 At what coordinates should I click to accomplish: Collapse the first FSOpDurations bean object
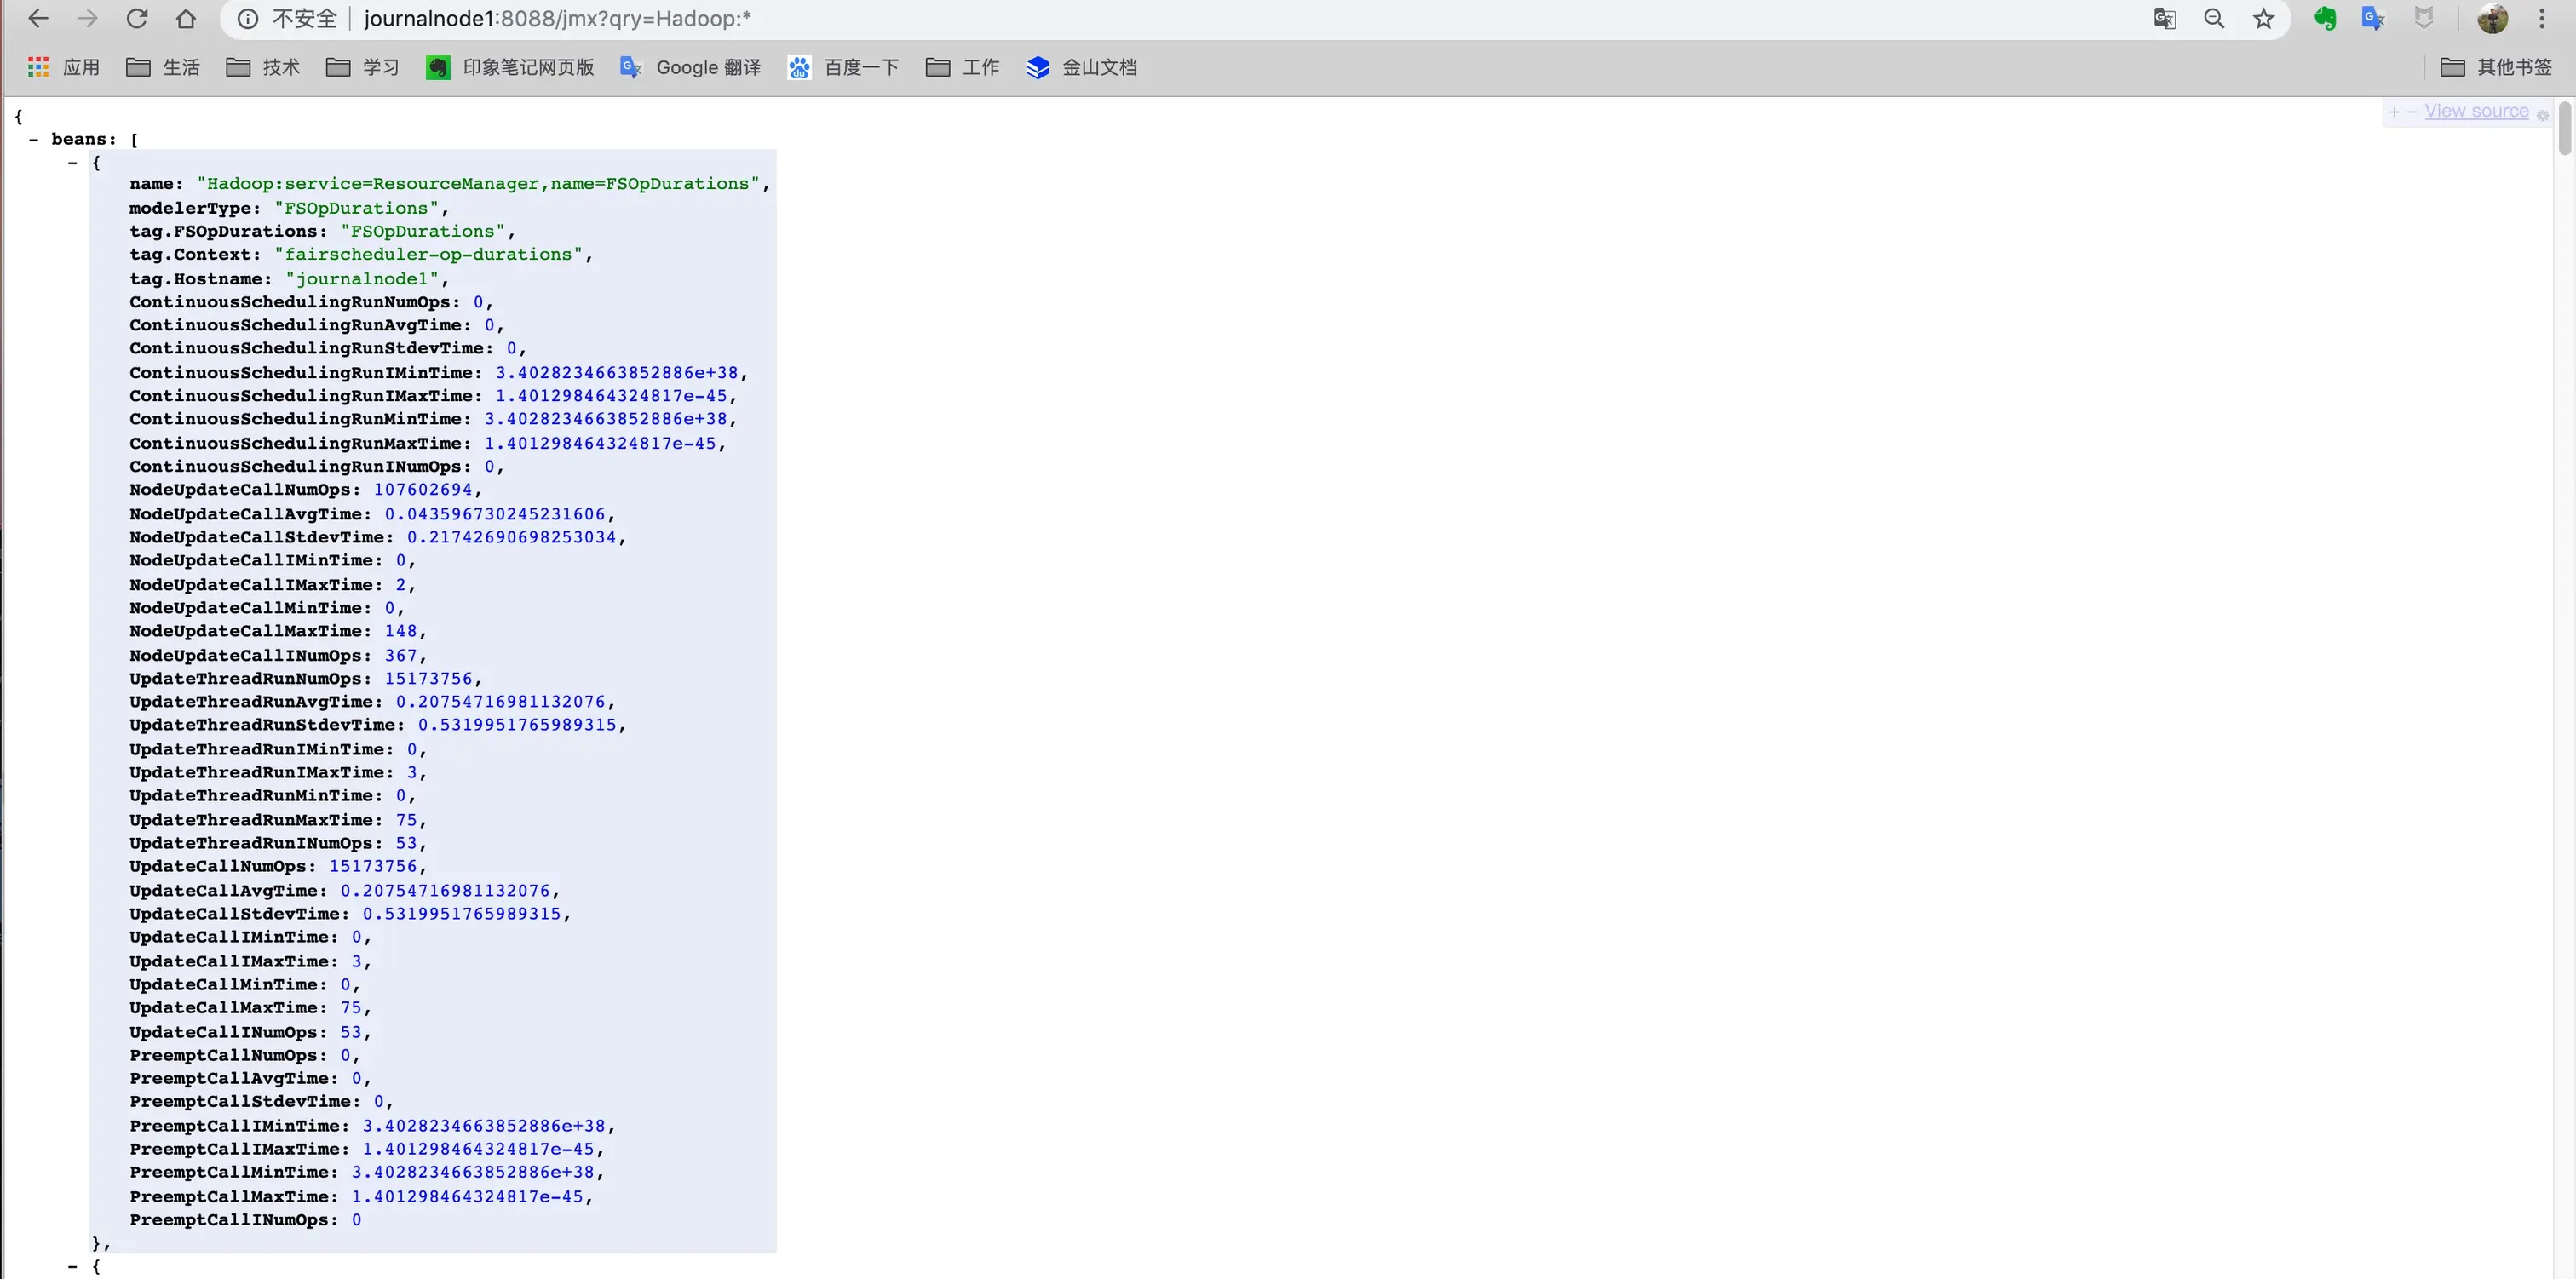tap(72, 163)
